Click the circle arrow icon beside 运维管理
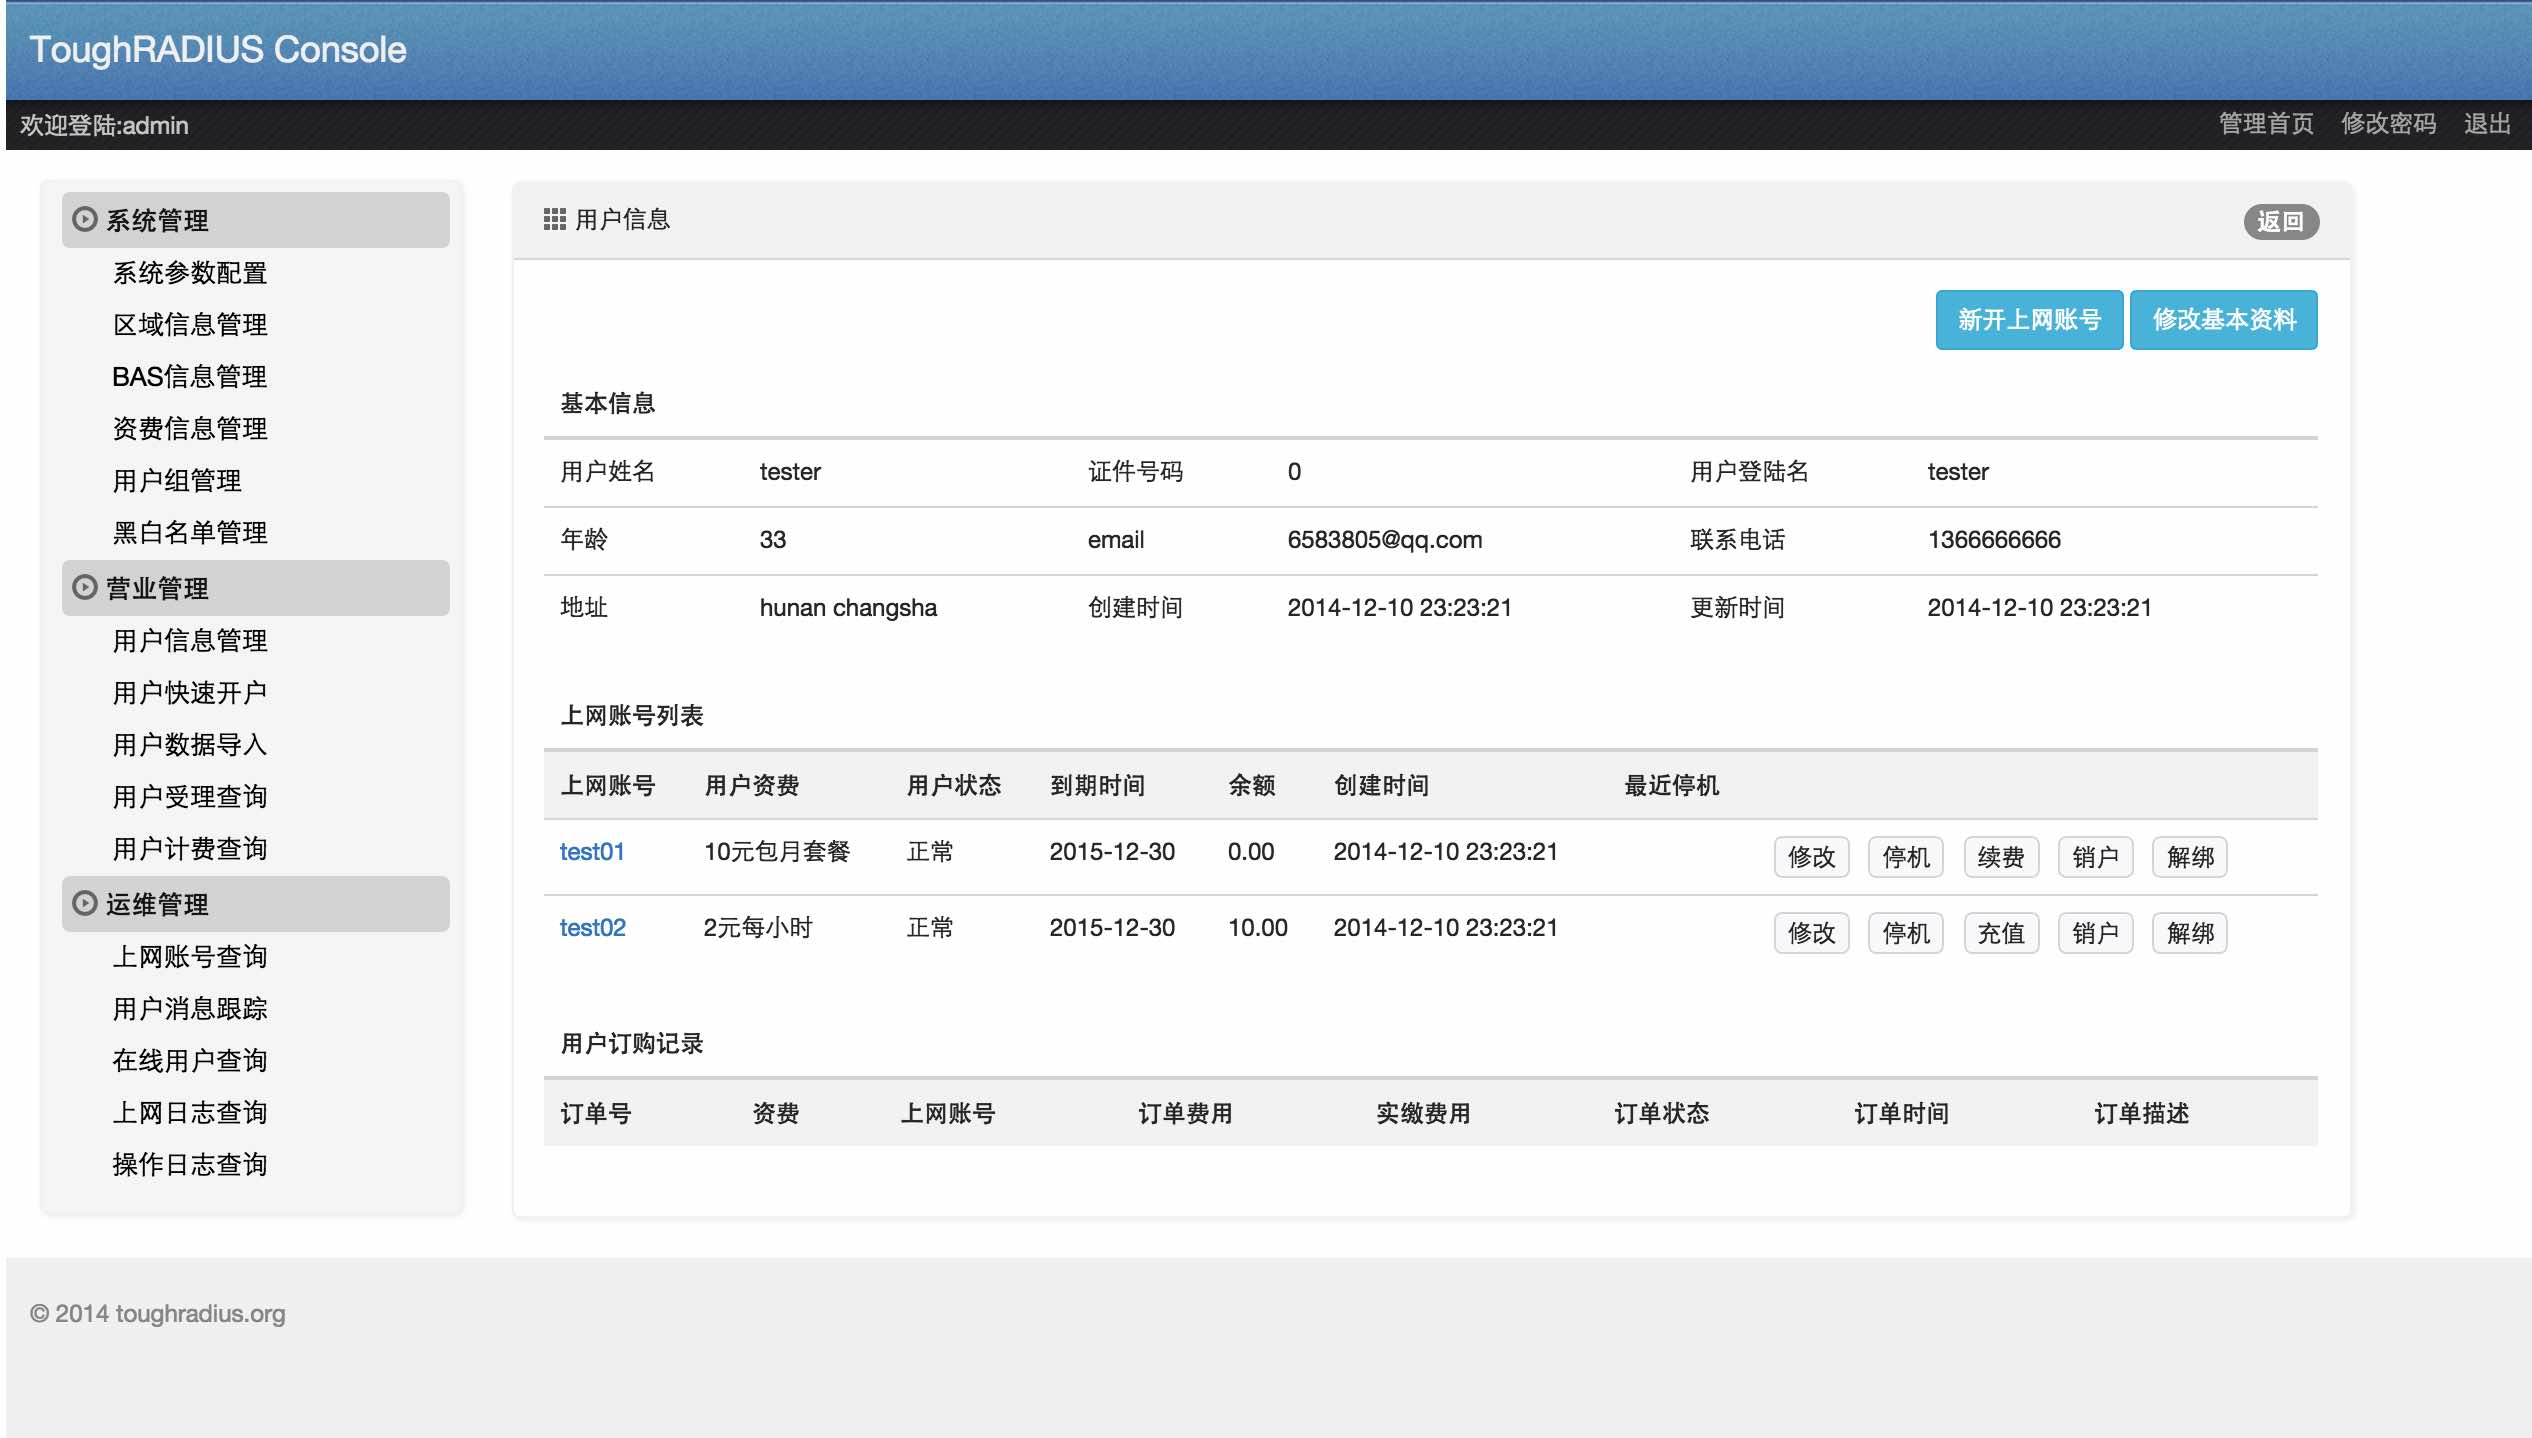 (85, 903)
